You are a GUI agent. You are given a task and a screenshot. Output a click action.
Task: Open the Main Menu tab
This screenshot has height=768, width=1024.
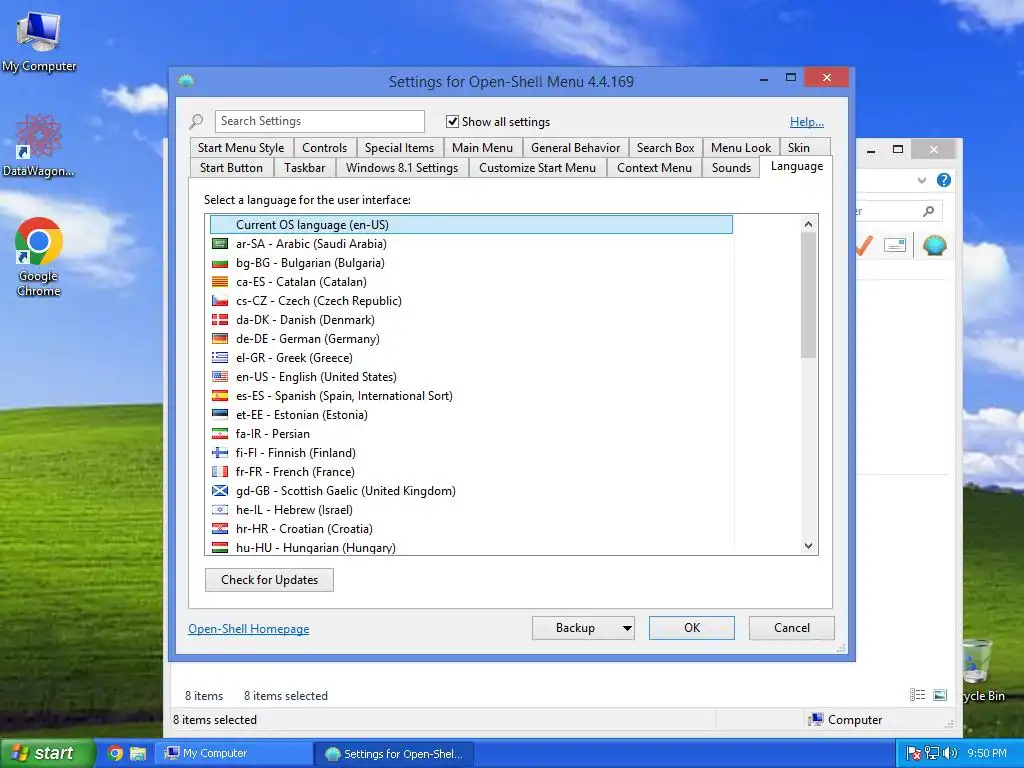pyautogui.click(x=483, y=148)
